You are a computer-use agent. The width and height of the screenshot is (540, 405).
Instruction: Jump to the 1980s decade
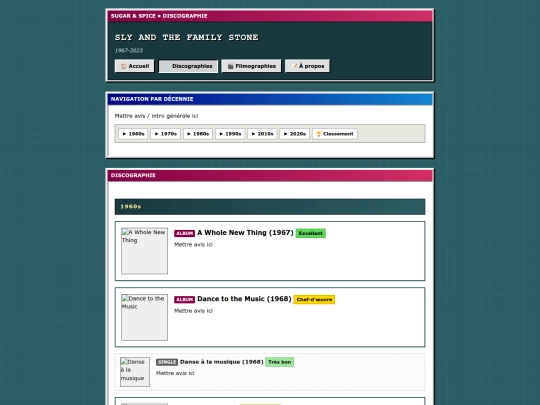click(198, 134)
